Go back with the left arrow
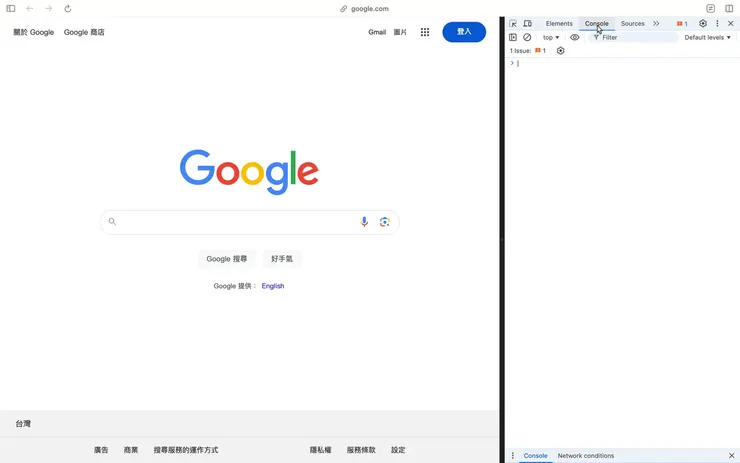This screenshot has width=740, height=463. coord(30,8)
